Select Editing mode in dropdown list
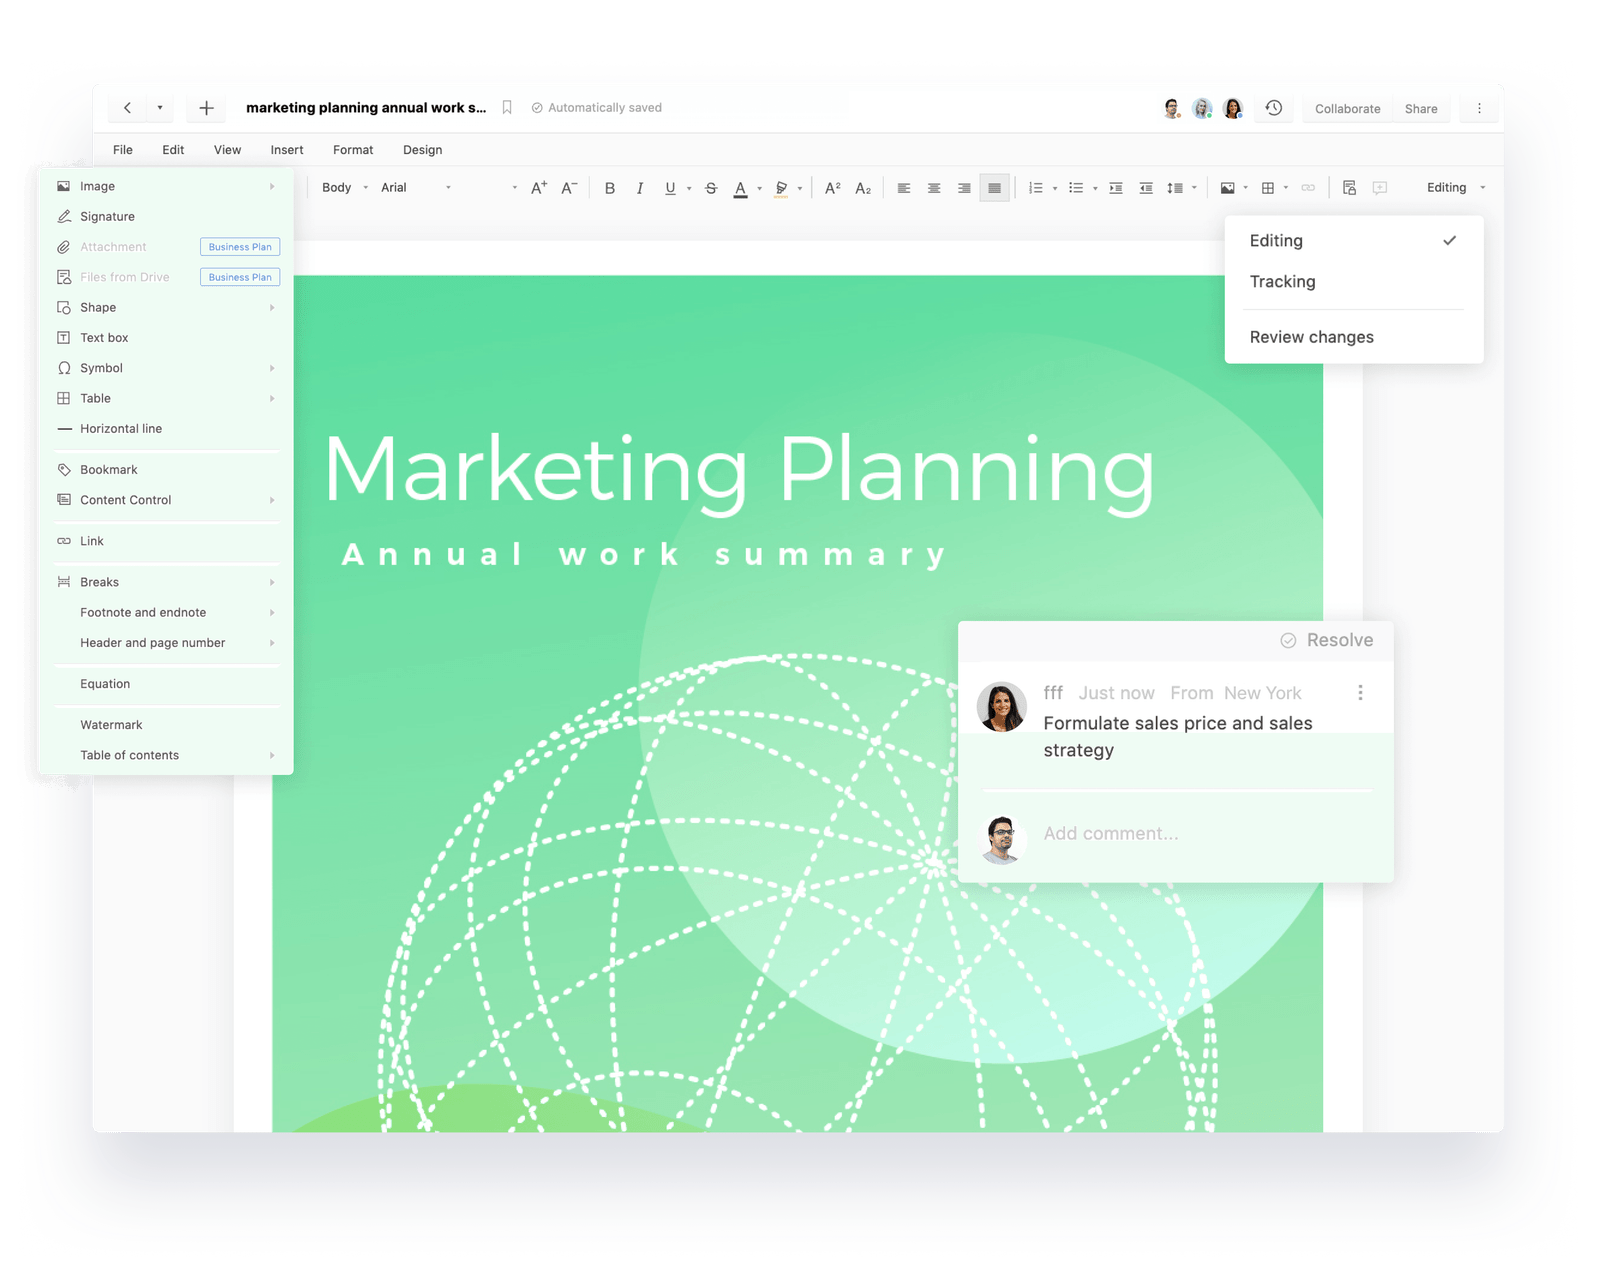 click(1276, 241)
